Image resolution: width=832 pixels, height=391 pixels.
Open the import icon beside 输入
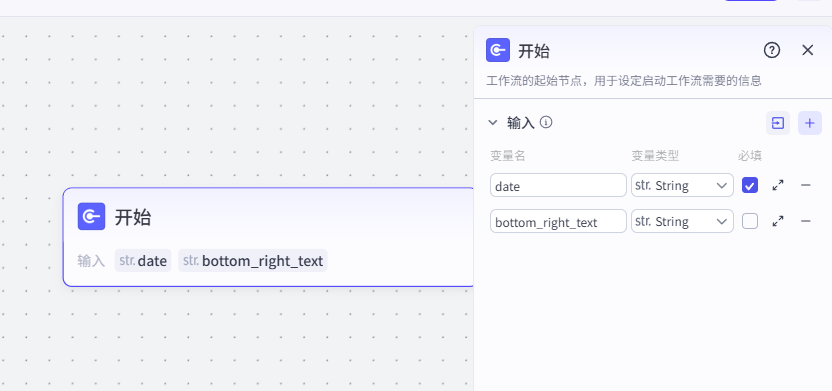coord(778,123)
